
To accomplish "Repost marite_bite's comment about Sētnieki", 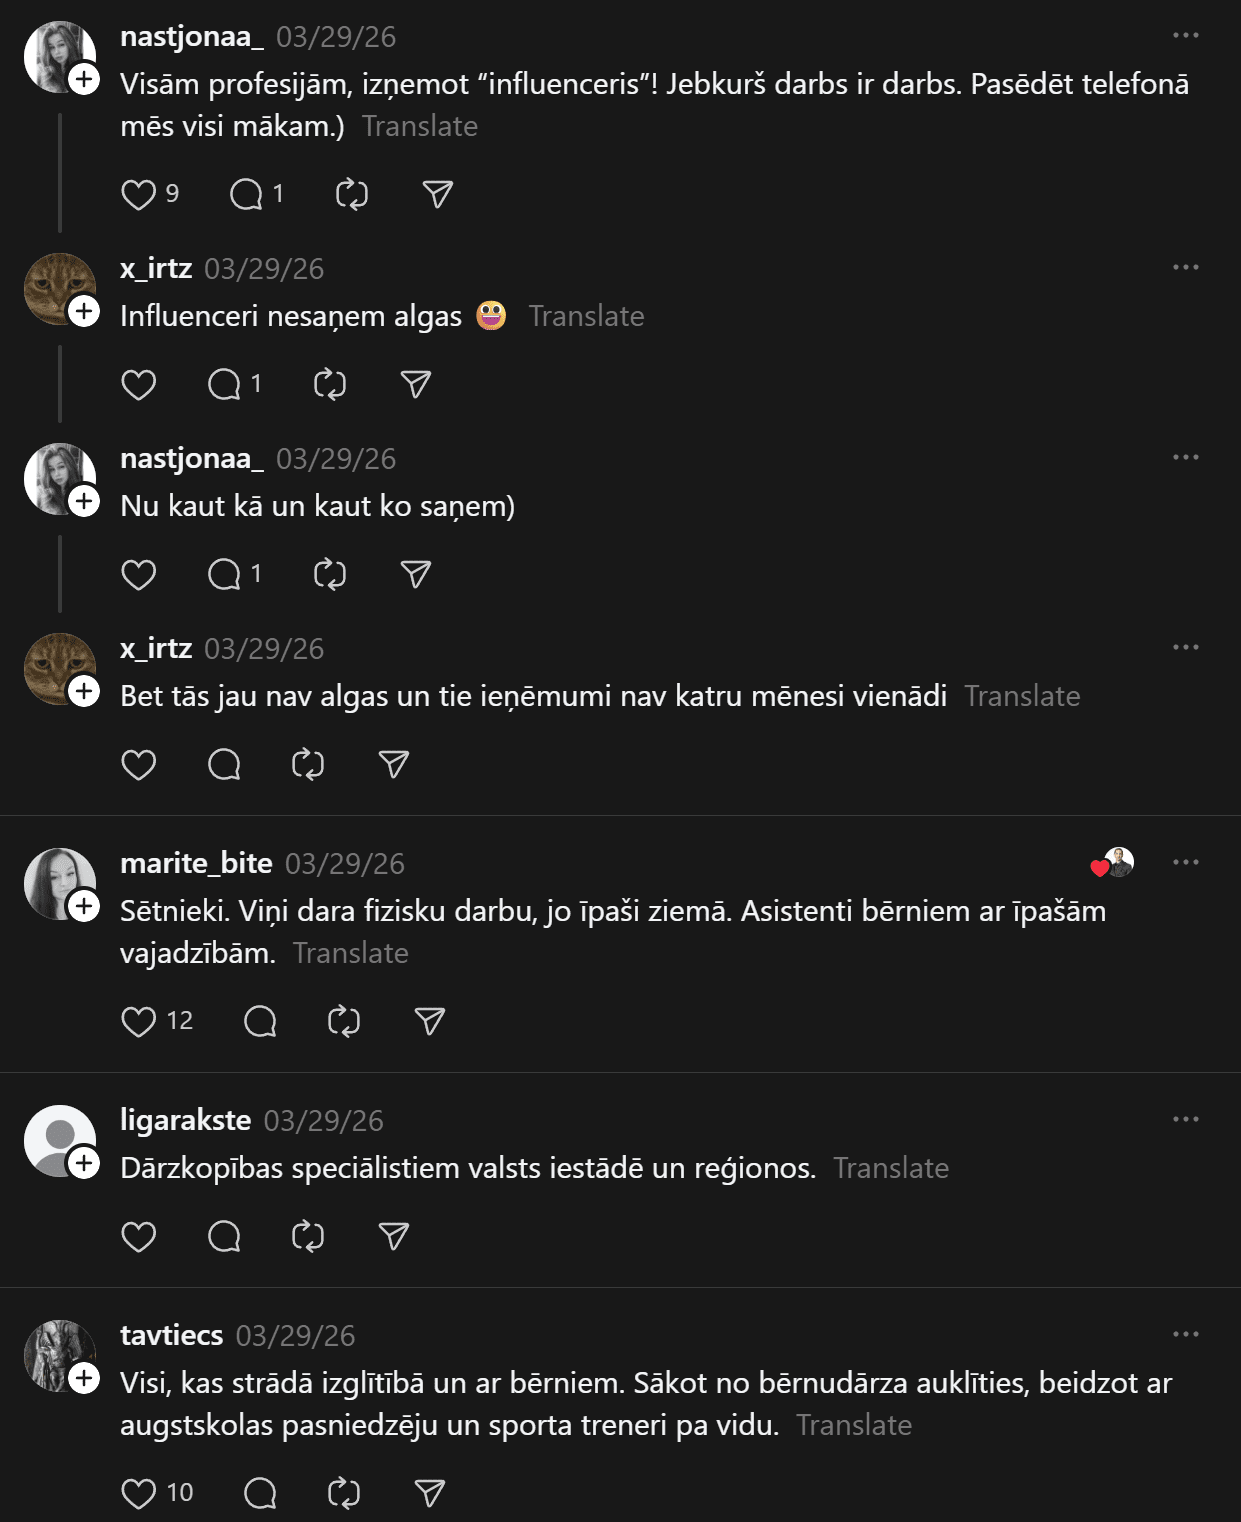I will click(x=344, y=1021).
